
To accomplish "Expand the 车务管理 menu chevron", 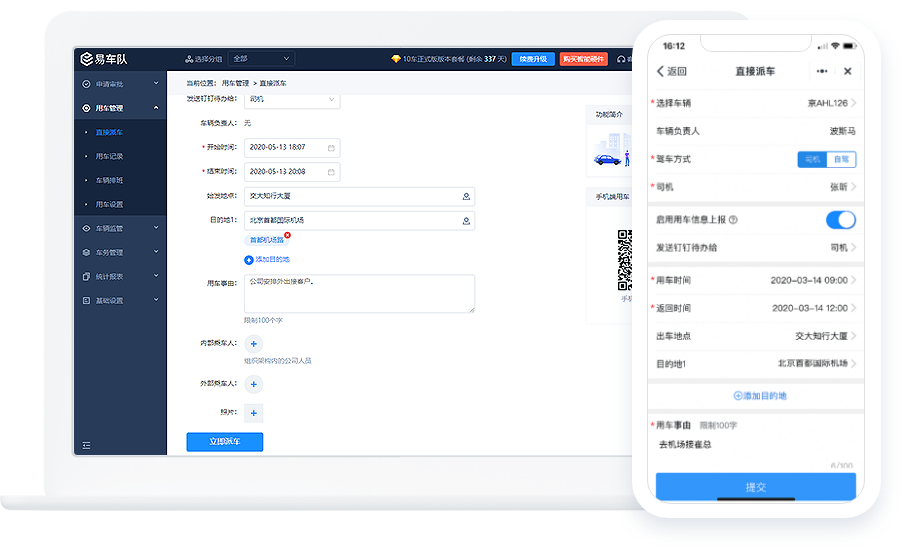I will (x=156, y=252).
